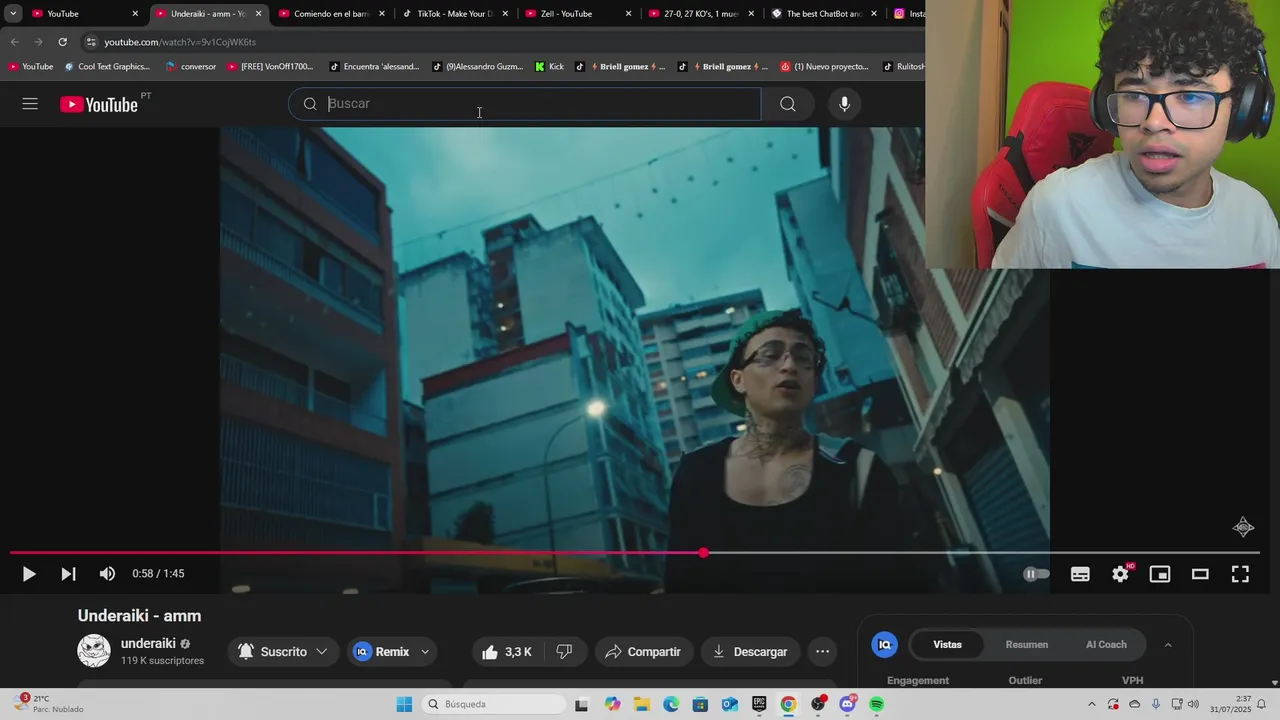Screen dimensions: 1280x720
Task: Open the Kick bookmark
Action: tap(550, 67)
